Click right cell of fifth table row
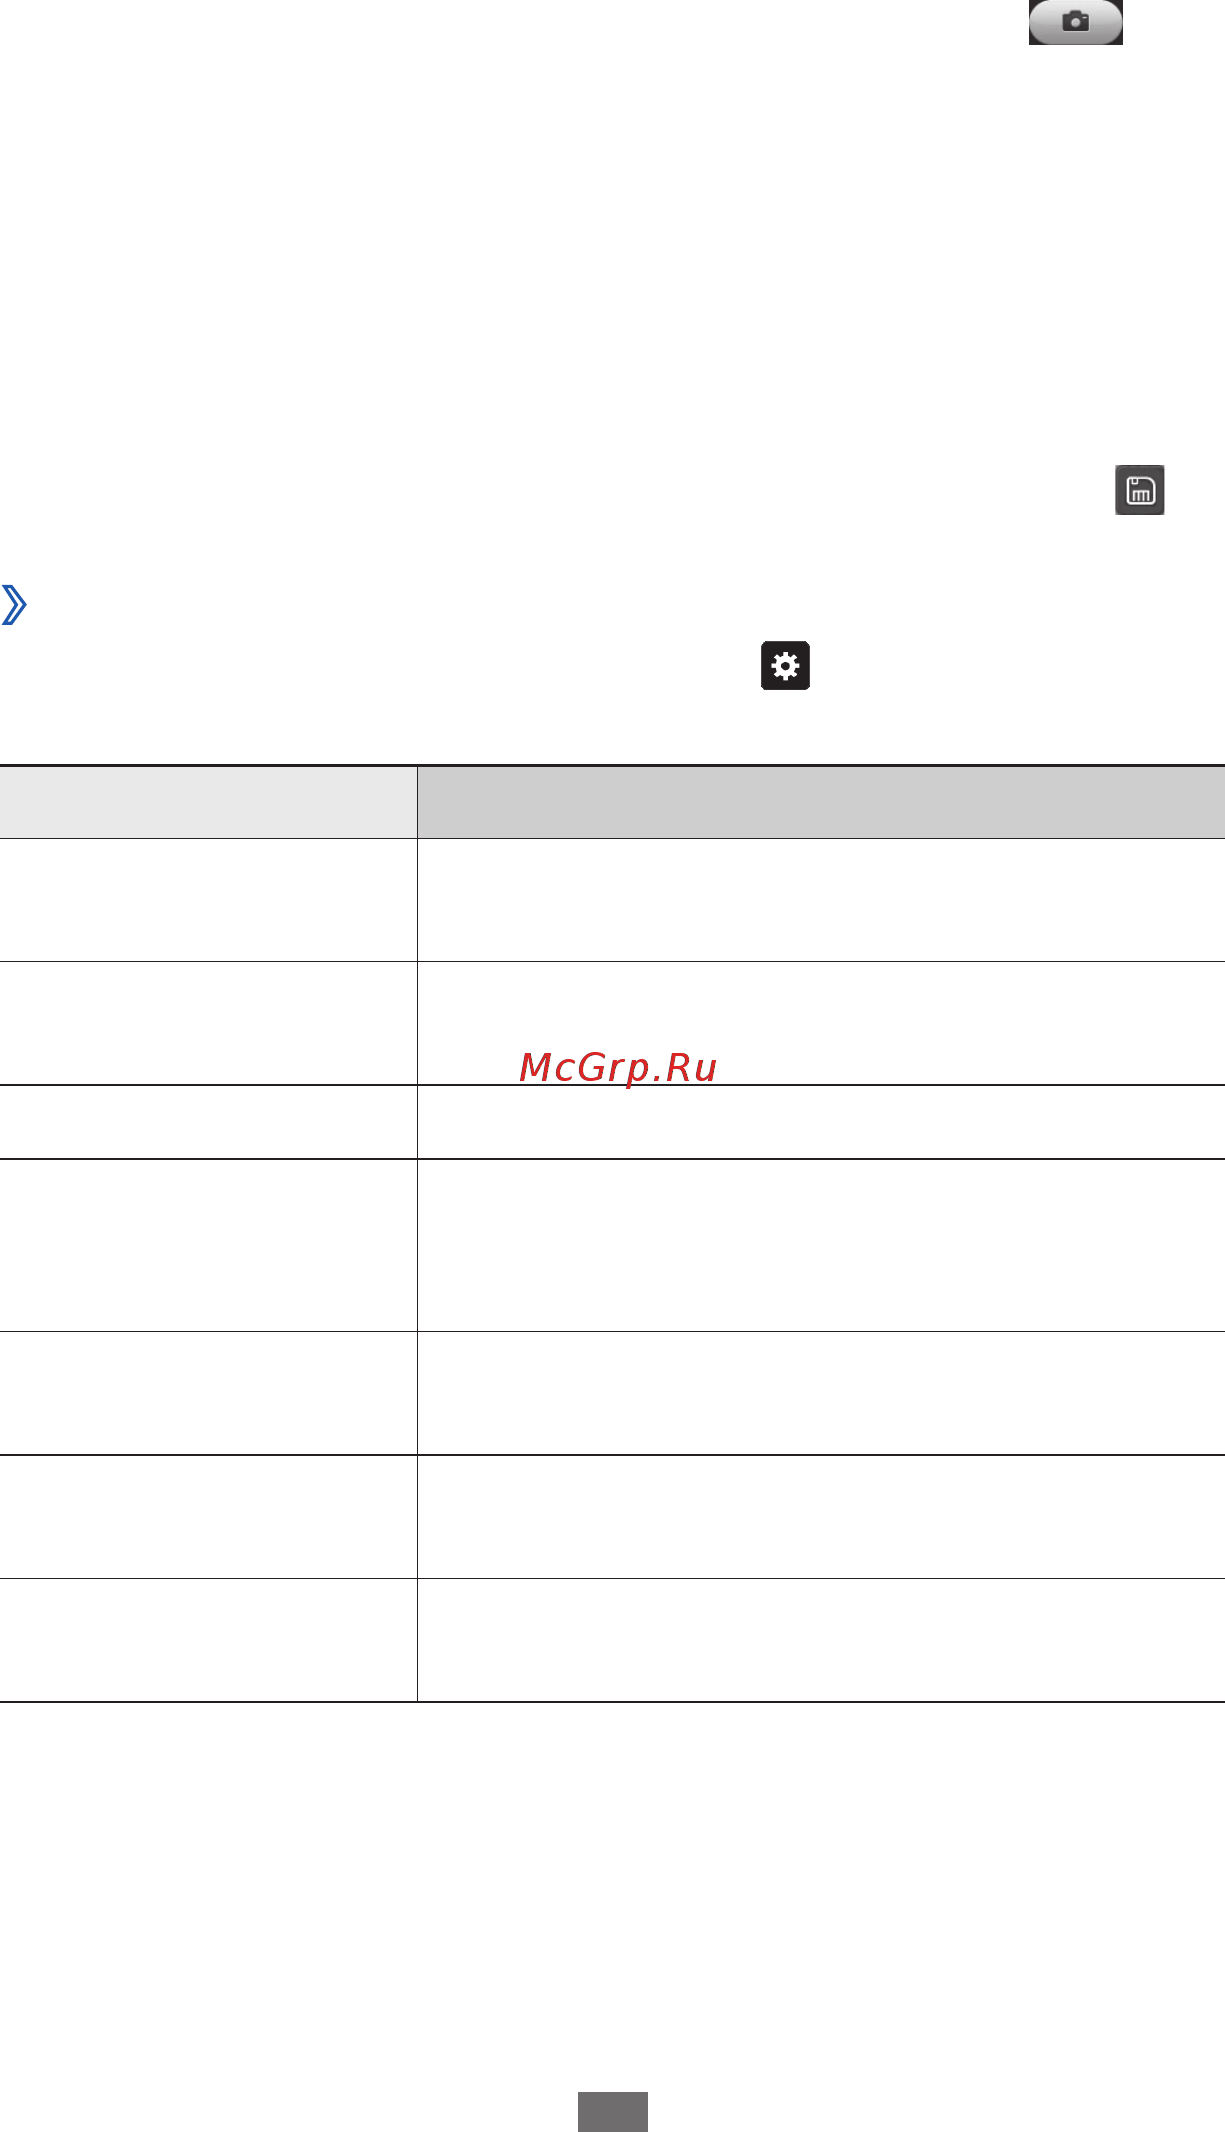 coord(821,1393)
